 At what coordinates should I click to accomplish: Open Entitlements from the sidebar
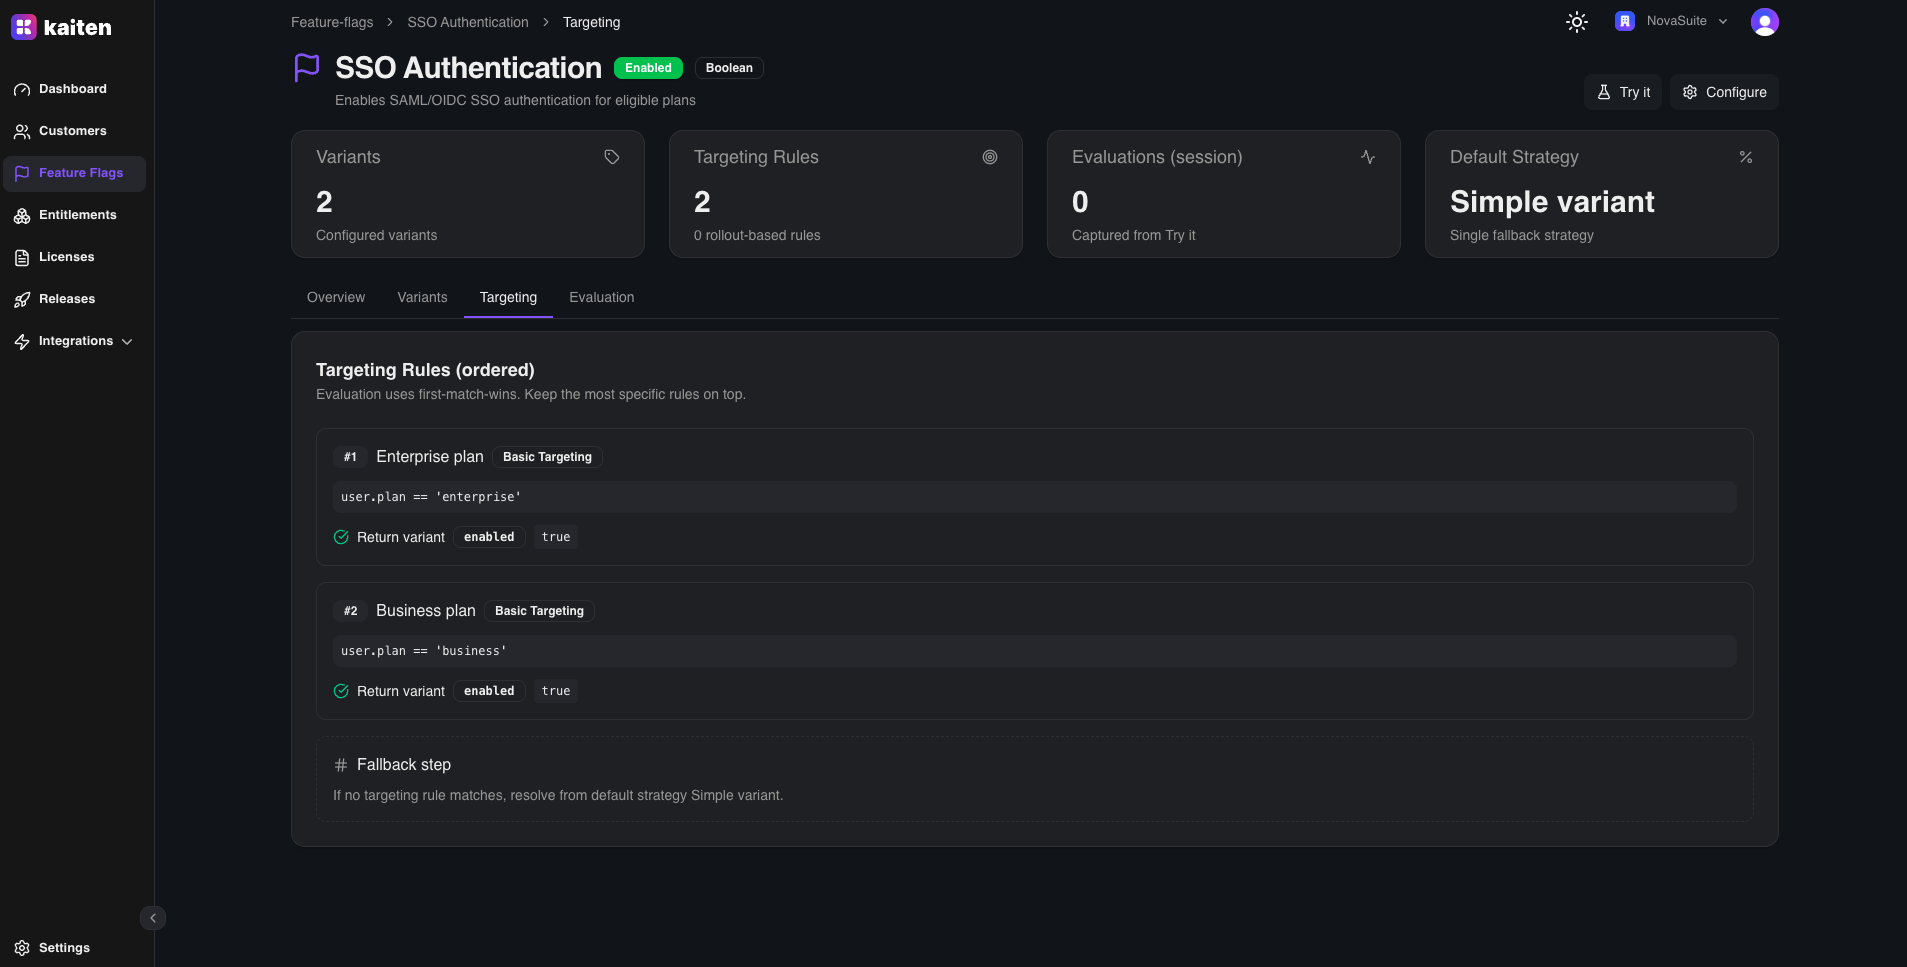(x=77, y=215)
